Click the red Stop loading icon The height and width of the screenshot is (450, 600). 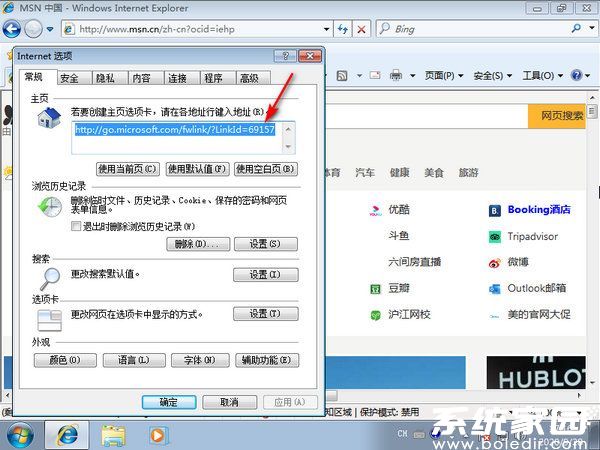(361, 29)
